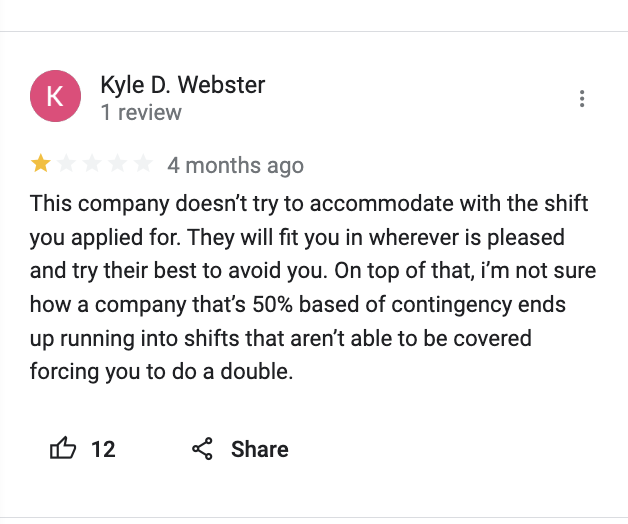The height and width of the screenshot is (524, 628).
Task: Click the Share text label
Action: (260, 449)
